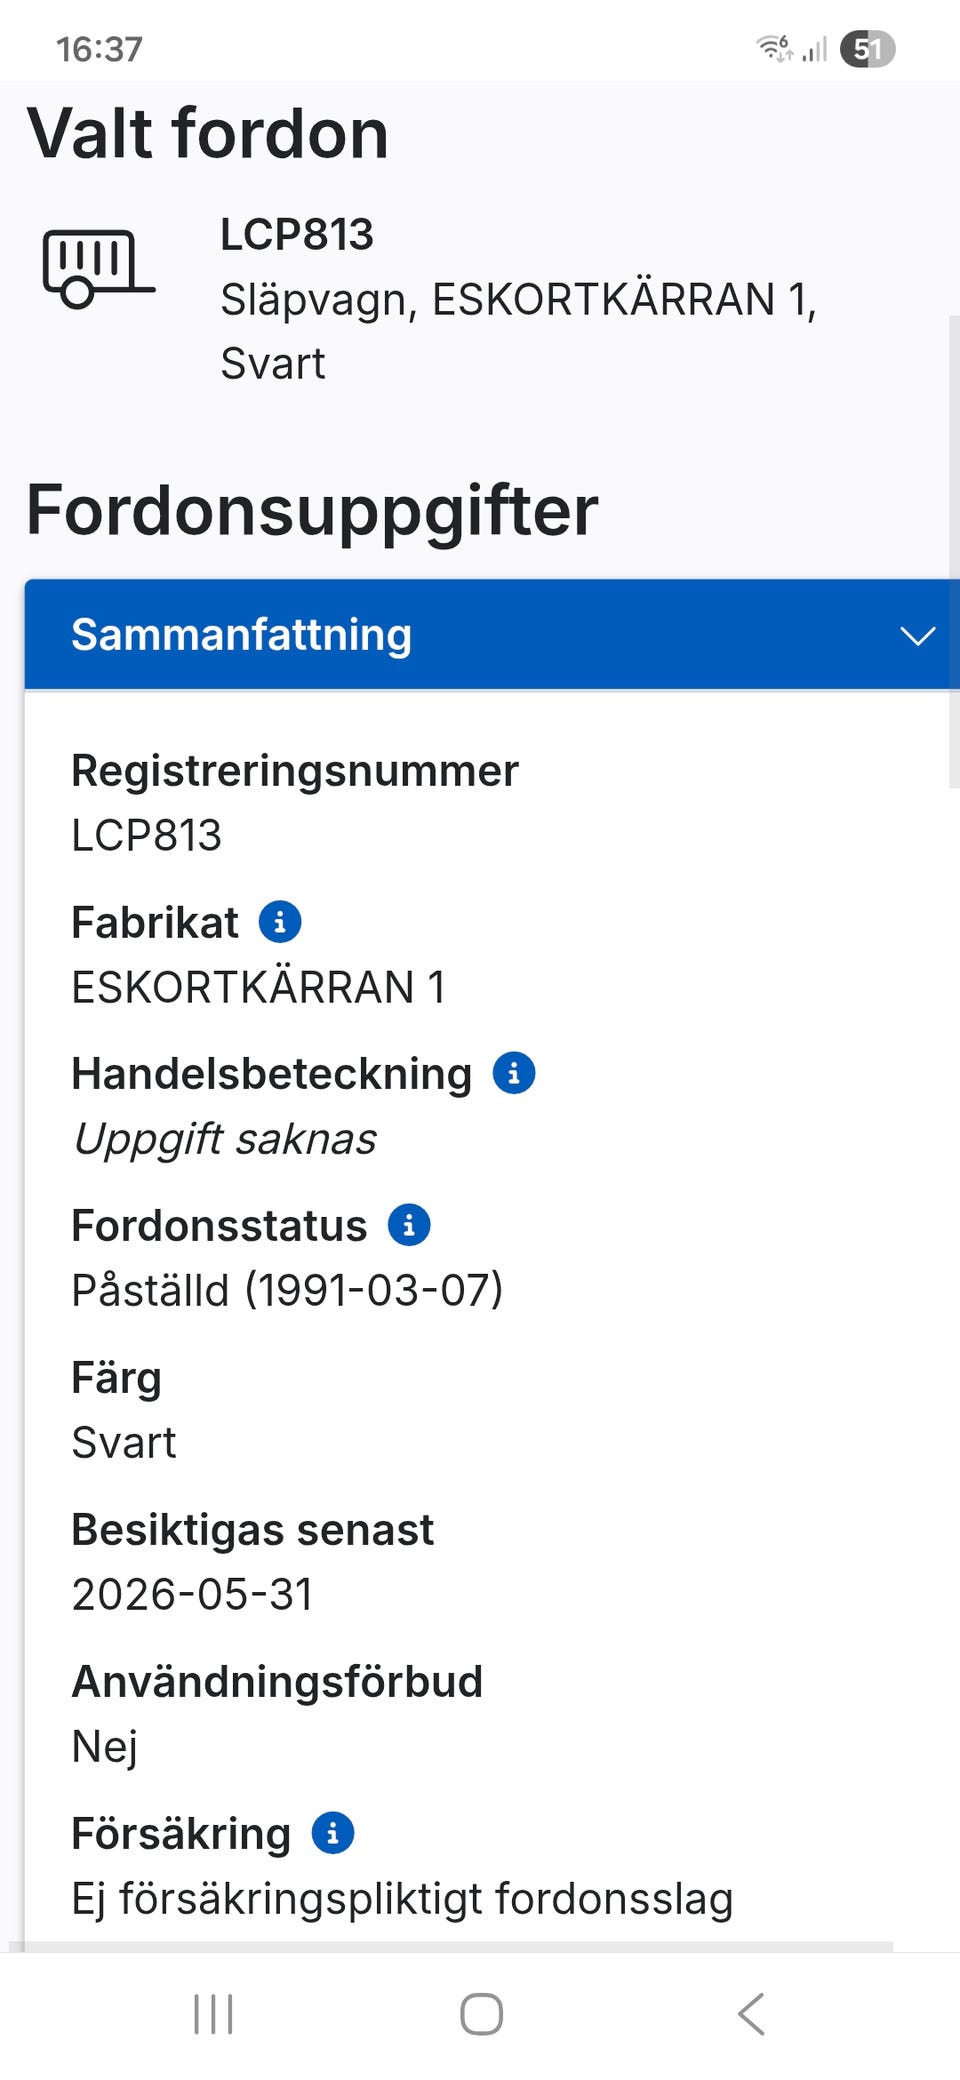Viewport: 960px width, 2080px height.
Task: Tap the Valt fordon title
Action: [x=208, y=134]
